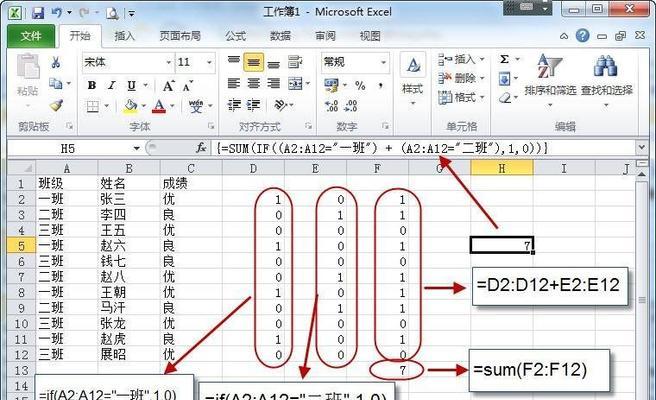
Task: Click the fx Insert Function icon
Action: point(201,148)
